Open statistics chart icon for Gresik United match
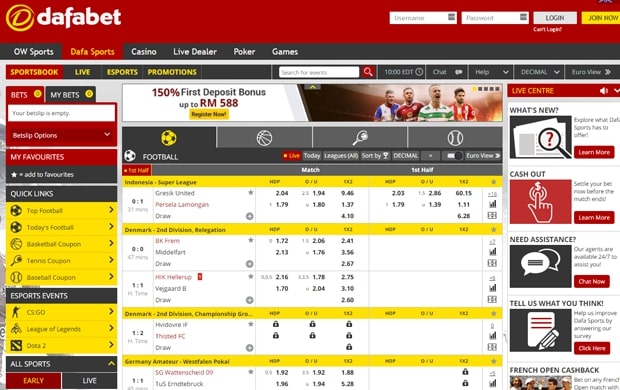 coord(492,204)
